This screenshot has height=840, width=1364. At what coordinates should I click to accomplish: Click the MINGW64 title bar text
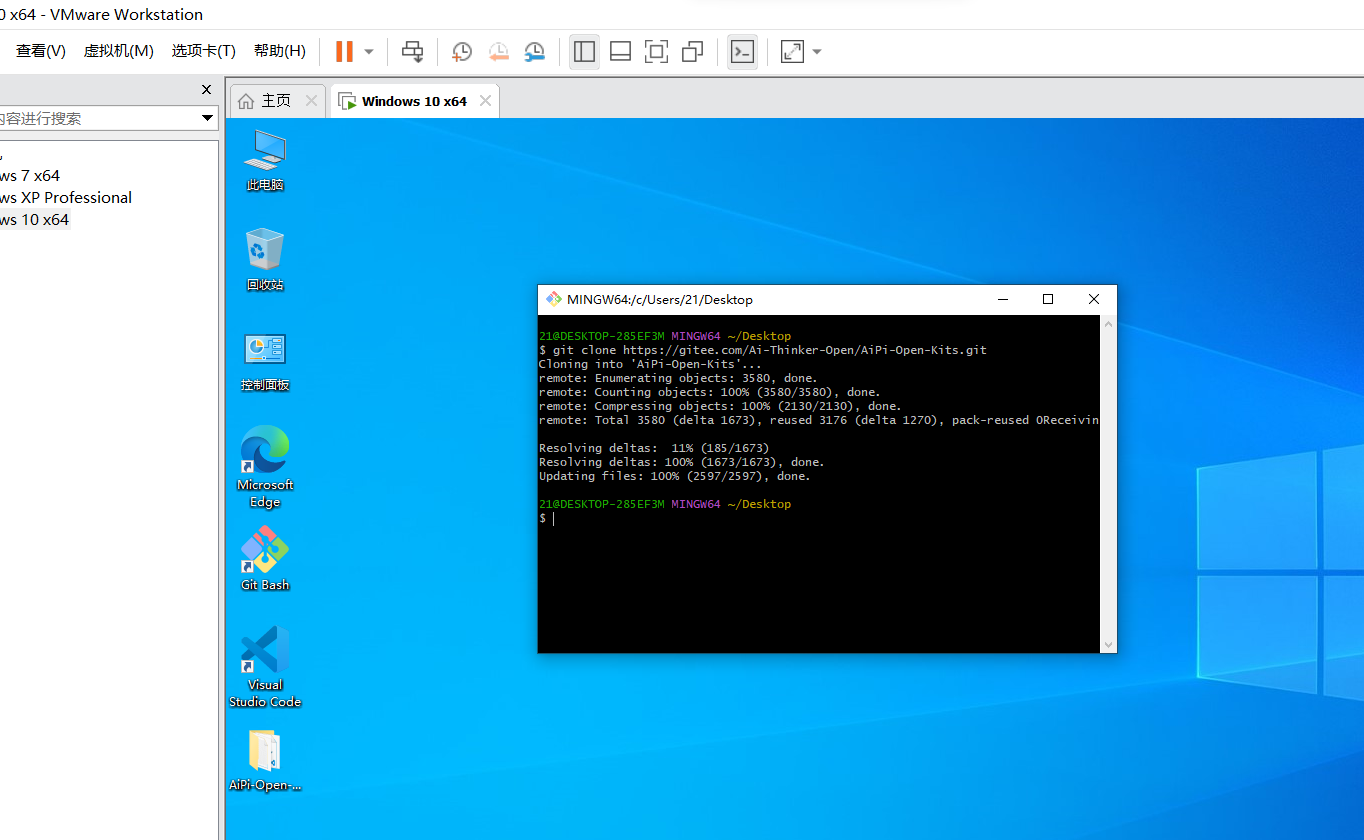[660, 299]
